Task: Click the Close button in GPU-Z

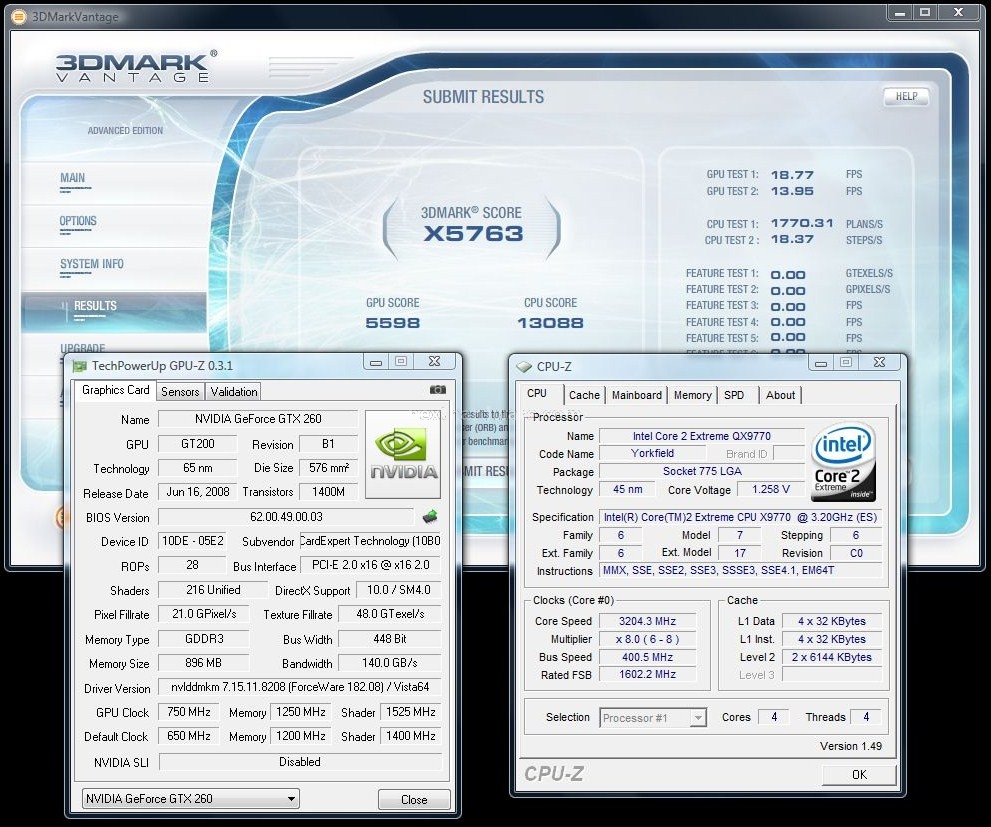Action: tap(414, 799)
